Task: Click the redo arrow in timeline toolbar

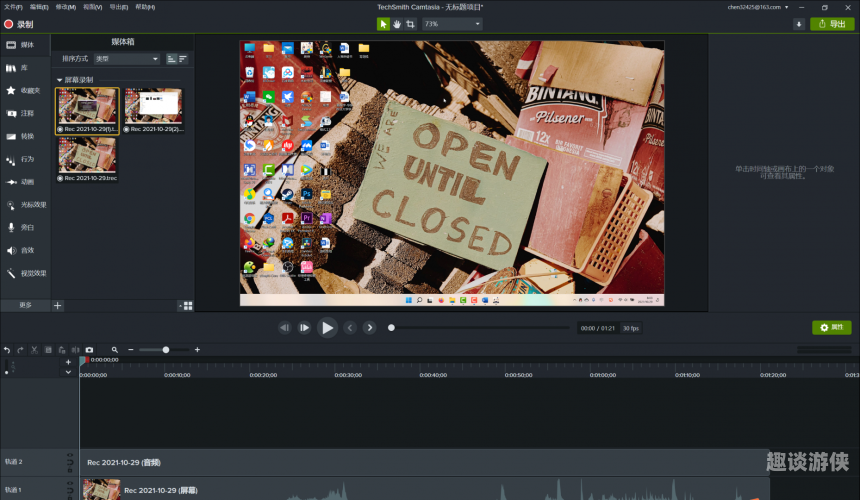Action: coord(20,350)
